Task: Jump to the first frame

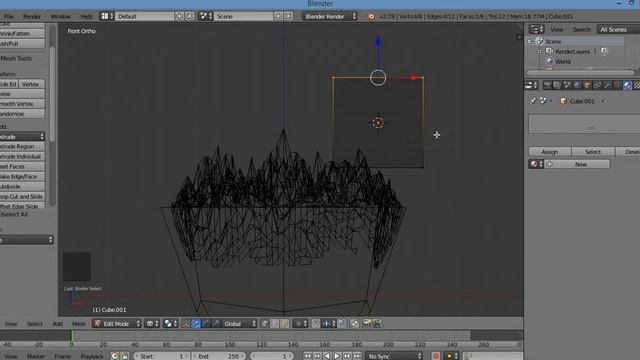Action: pyautogui.click(x=307, y=356)
